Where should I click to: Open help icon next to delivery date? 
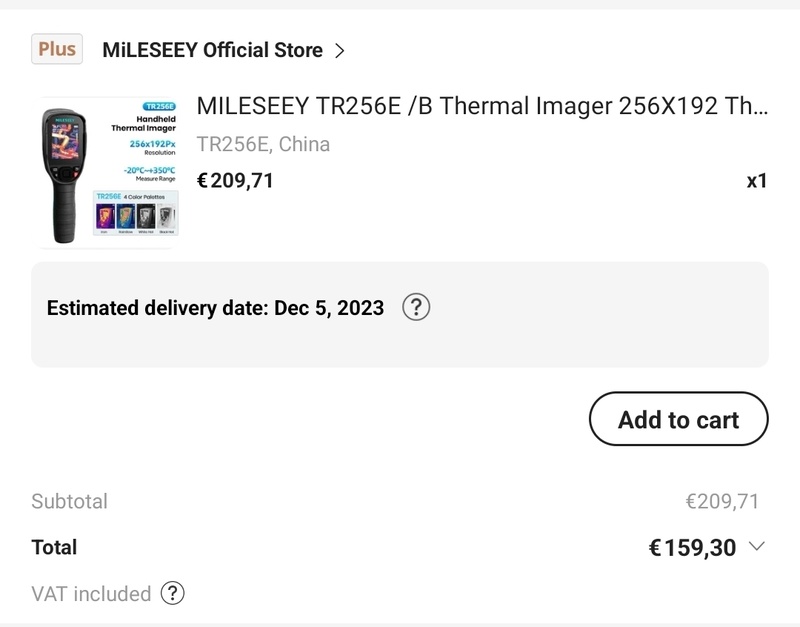(416, 307)
